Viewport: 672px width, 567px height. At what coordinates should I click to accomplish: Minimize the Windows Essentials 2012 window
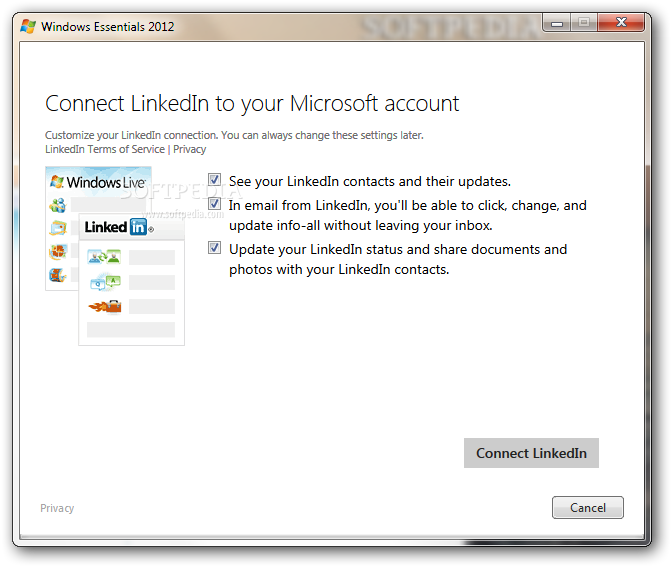click(x=556, y=23)
